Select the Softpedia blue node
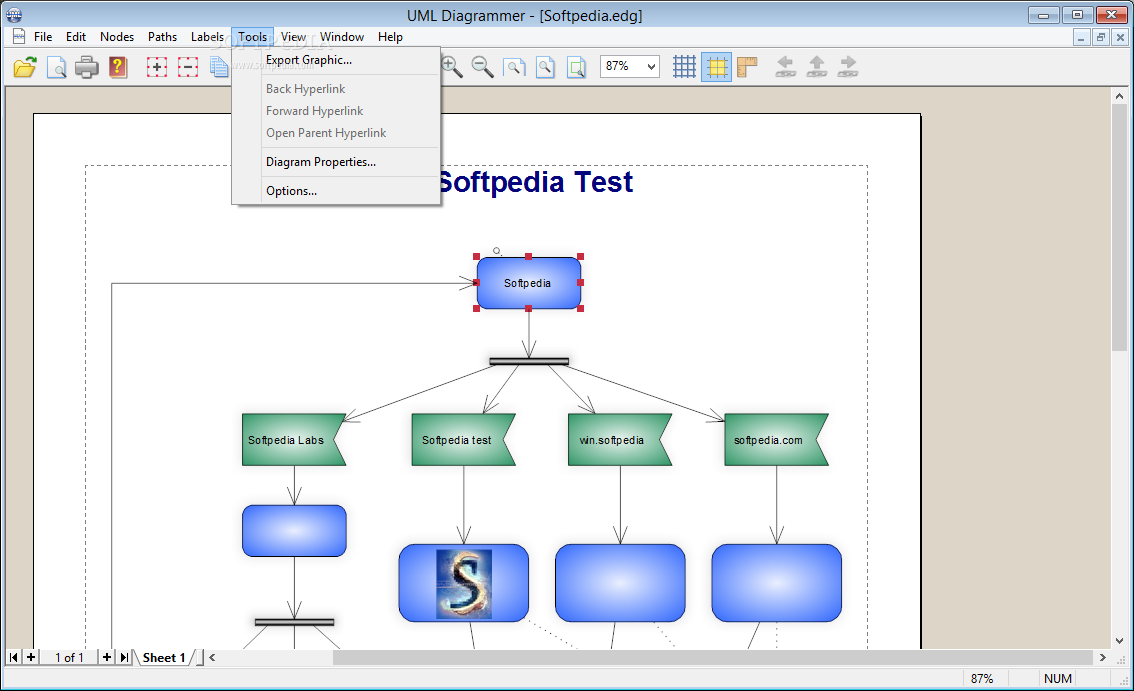 (x=529, y=283)
